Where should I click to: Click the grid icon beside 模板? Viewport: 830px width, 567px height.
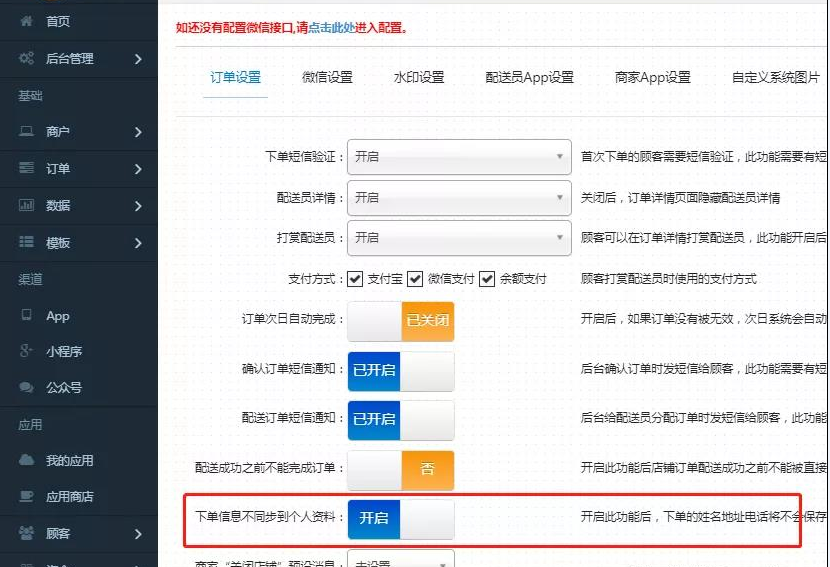tap(26, 242)
